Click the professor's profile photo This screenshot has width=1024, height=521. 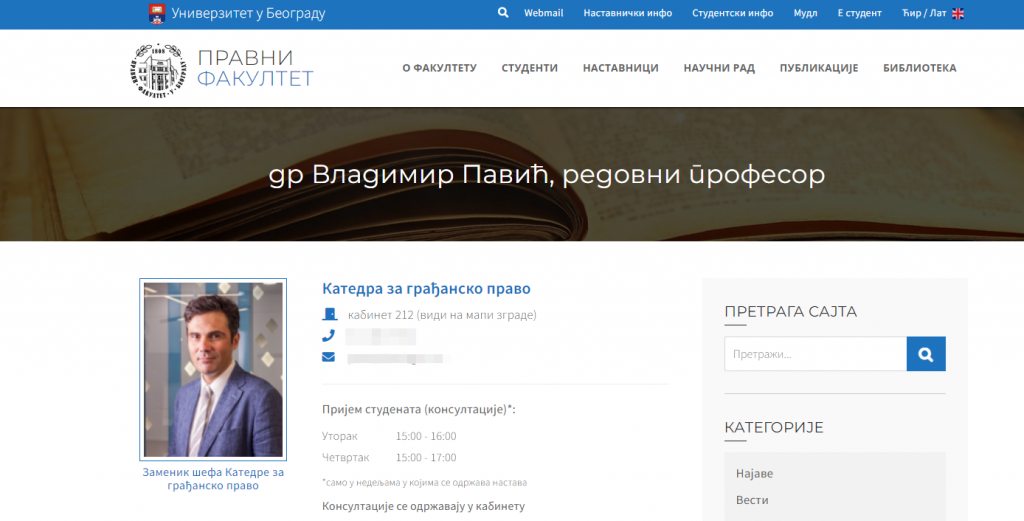[213, 369]
